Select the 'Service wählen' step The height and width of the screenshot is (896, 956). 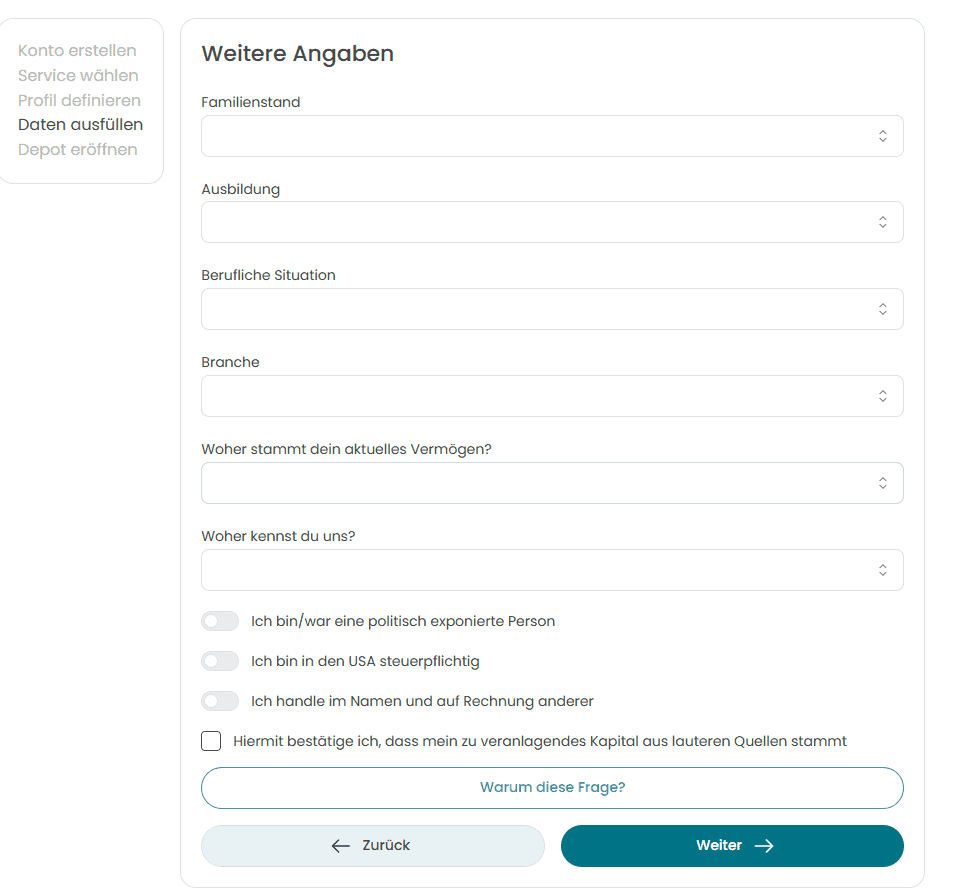coord(78,76)
